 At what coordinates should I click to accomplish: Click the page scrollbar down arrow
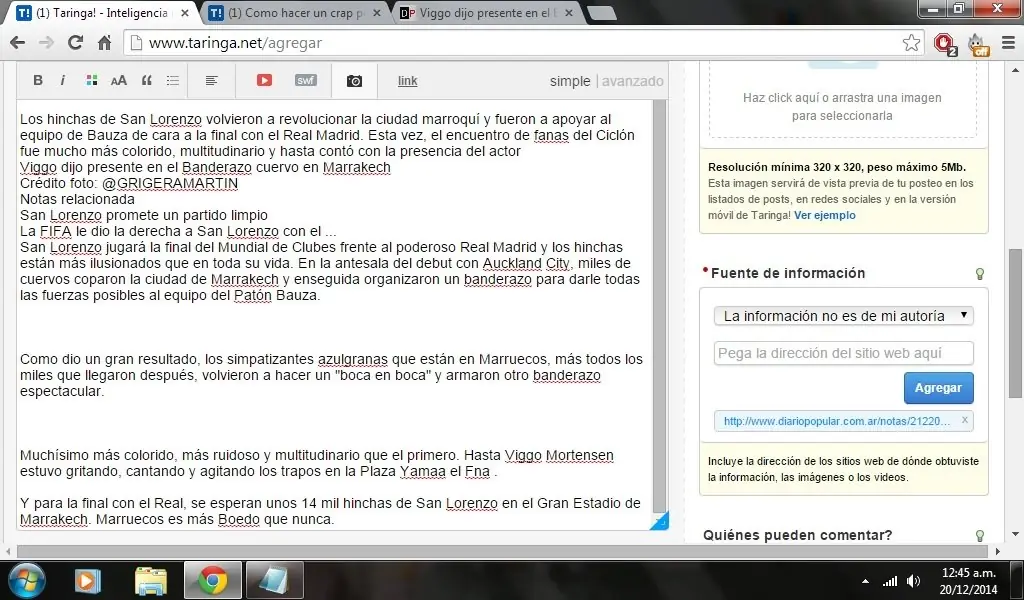pyautogui.click(x=1016, y=534)
